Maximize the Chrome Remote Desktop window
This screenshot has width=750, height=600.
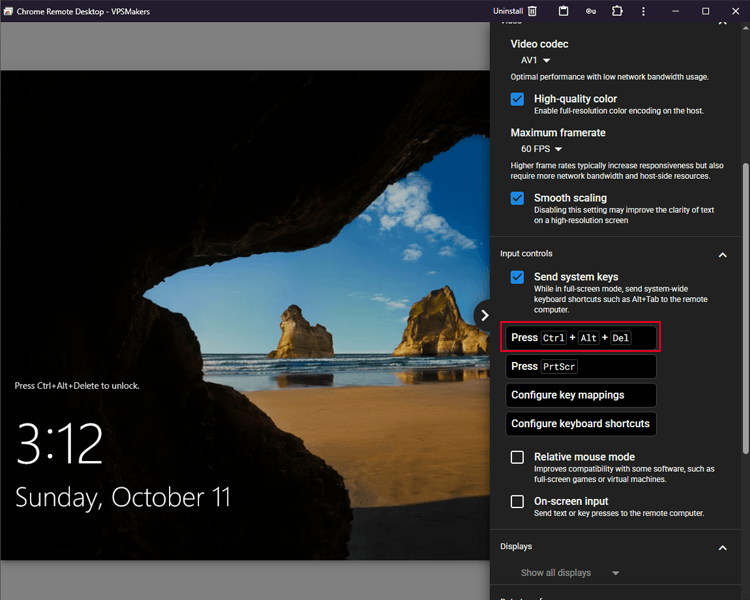pos(706,11)
